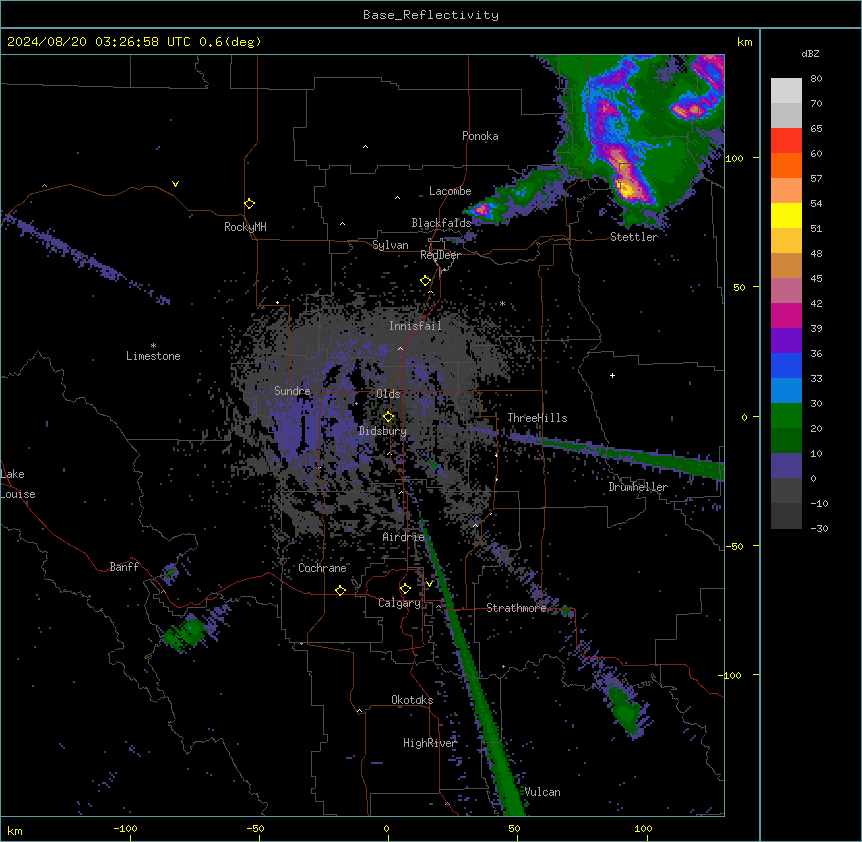
Task: Click the Sylvan label on the map
Action: pyautogui.click(x=390, y=245)
